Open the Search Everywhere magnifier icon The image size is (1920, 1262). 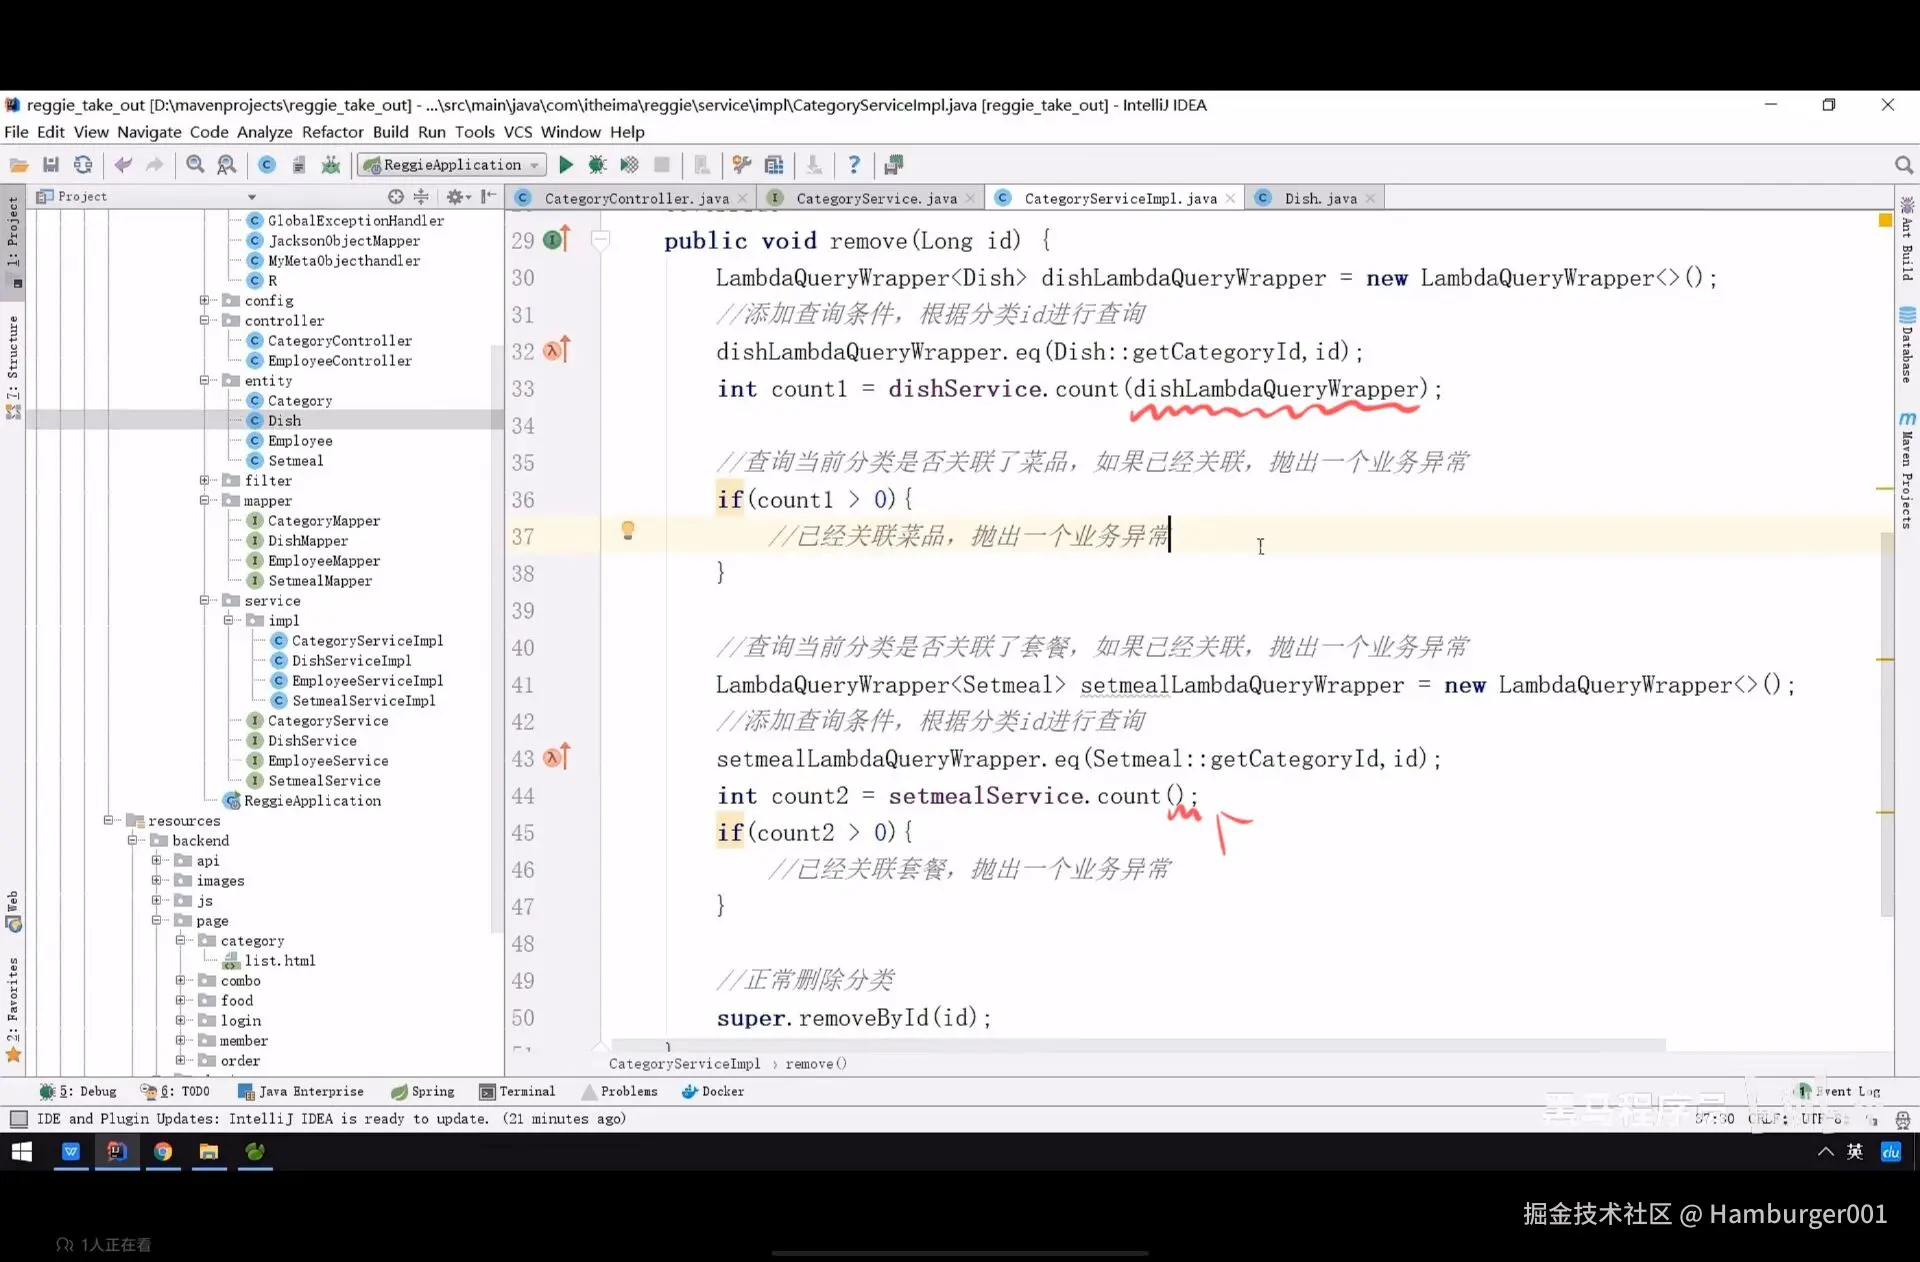click(1903, 165)
